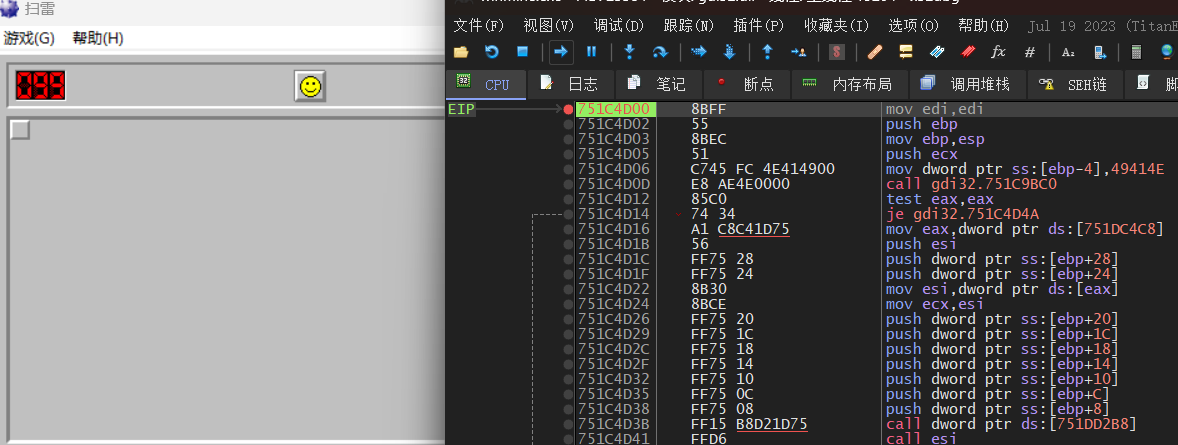Step into the next instruction
Image resolution: width=1178 pixels, height=445 pixels.
(x=630, y=52)
